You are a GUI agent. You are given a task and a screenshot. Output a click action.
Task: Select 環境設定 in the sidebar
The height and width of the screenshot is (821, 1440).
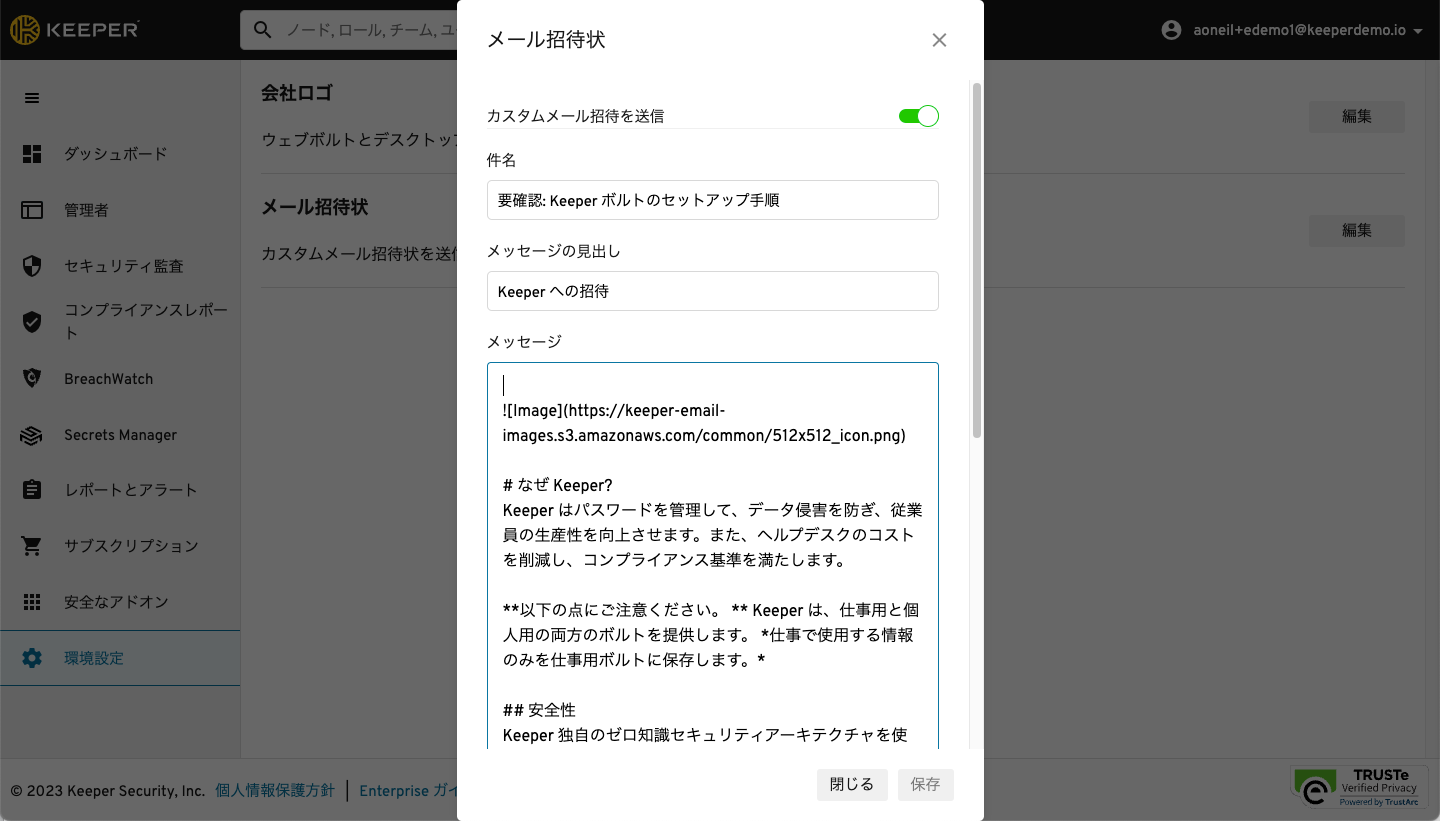click(x=94, y=658)
